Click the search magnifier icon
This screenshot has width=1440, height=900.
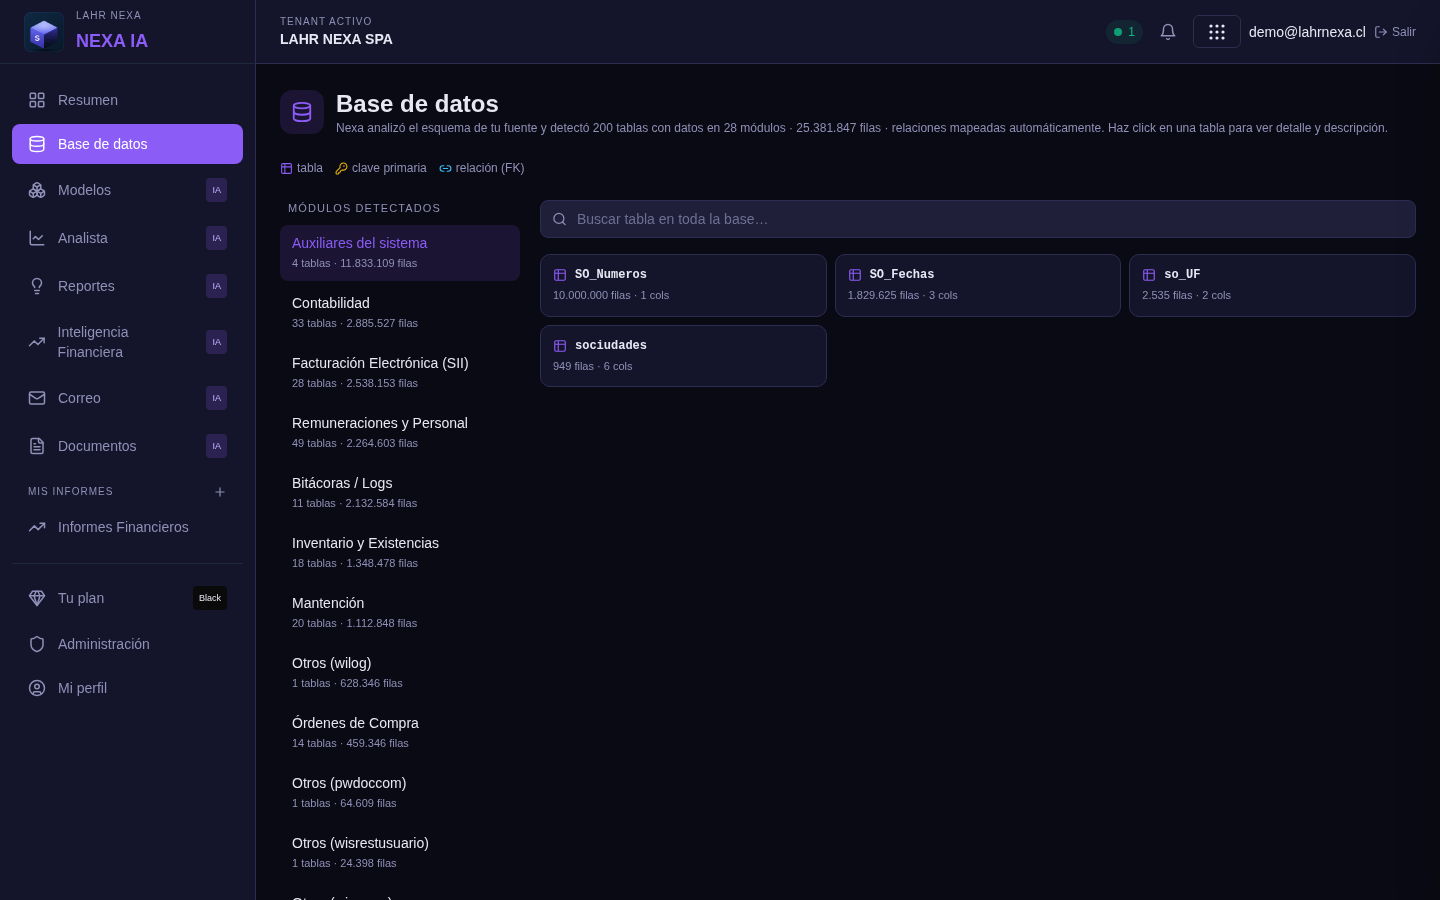(x=560, y=219)
